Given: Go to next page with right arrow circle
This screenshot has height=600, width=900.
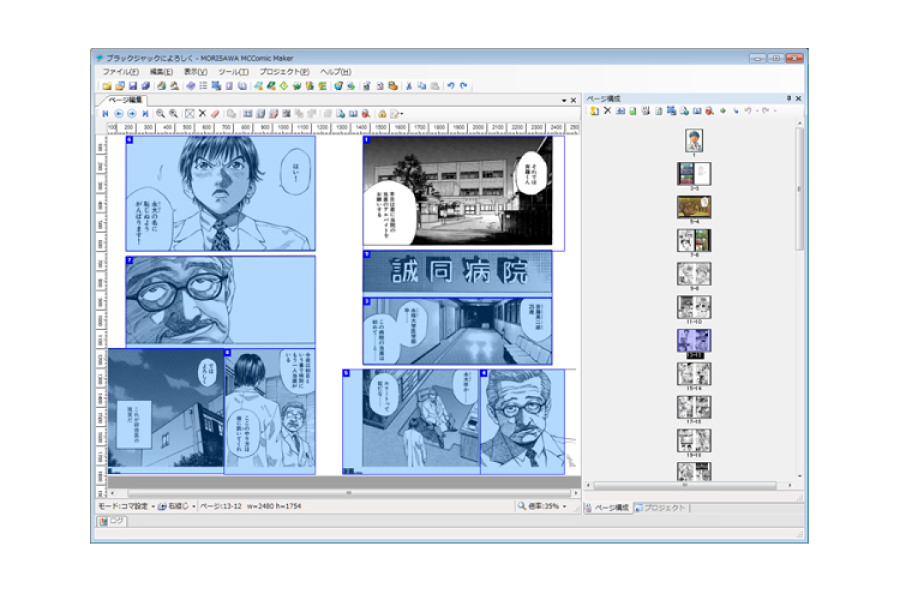Looking at the screenshot, I should (131, 114).
